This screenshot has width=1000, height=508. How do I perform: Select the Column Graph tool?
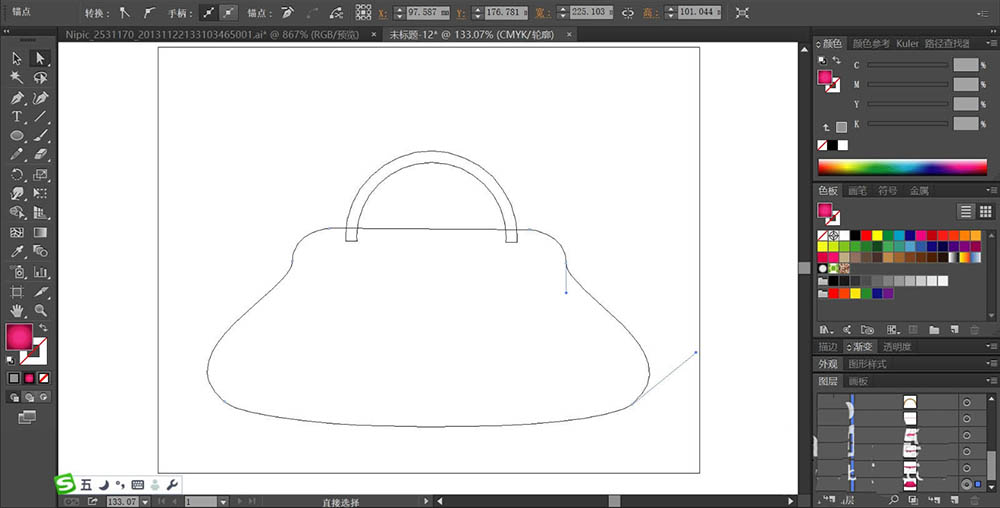(x=40, y=272)
